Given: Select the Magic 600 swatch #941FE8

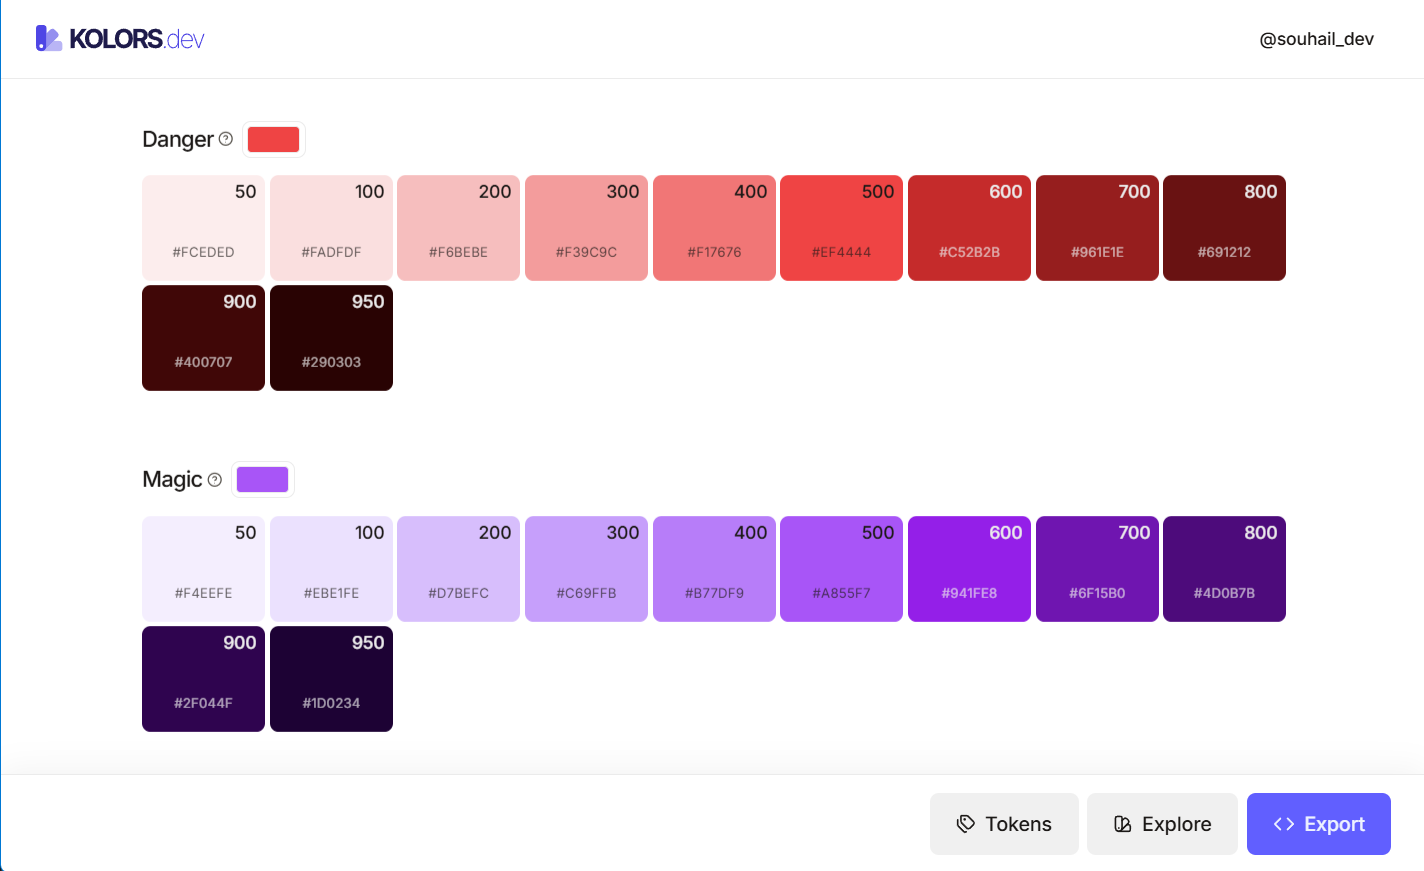Looking at the screenshot, I should (x=969, y=569).
